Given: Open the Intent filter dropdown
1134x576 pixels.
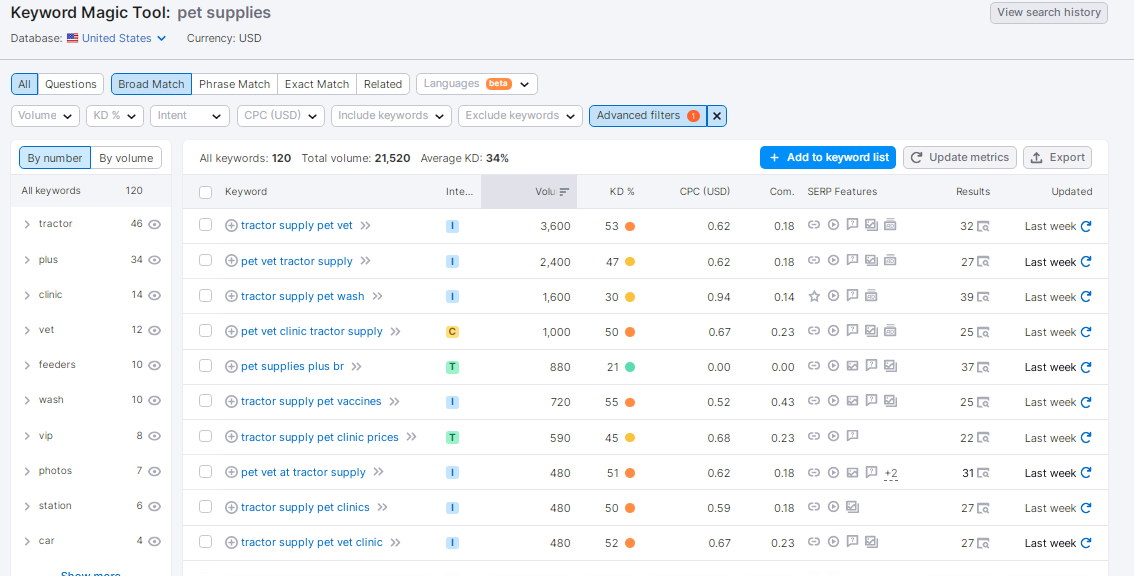Looking at the screenshot, I should 189,116.
